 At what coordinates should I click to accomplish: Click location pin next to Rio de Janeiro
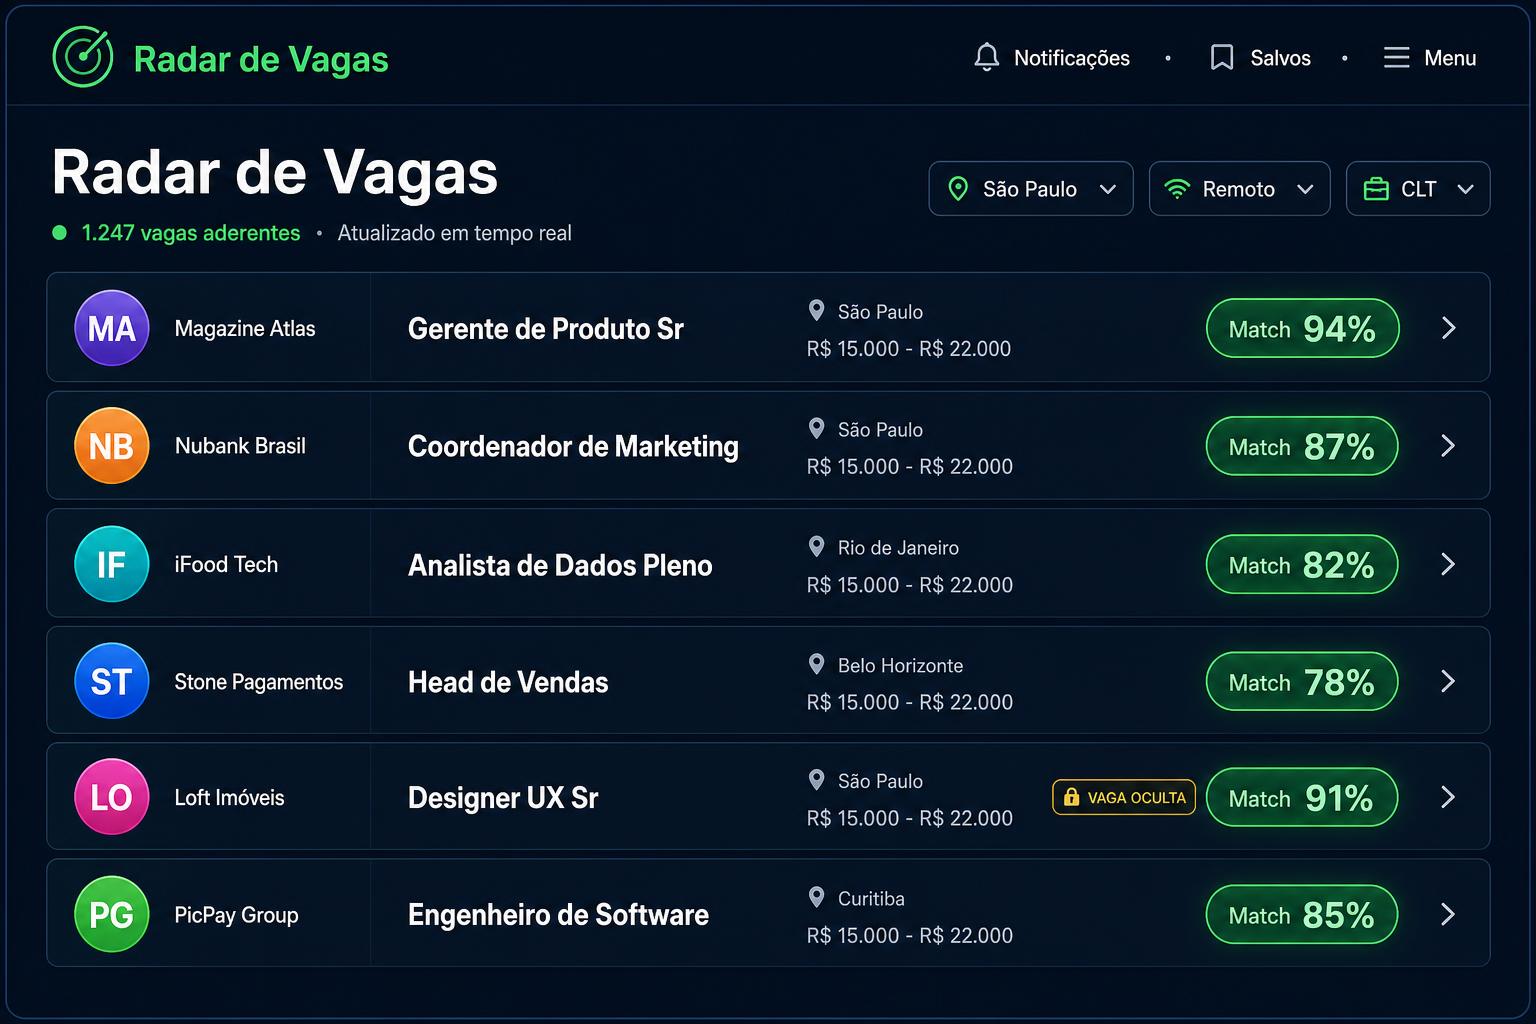pyautogui.click(x=816, y=547)
